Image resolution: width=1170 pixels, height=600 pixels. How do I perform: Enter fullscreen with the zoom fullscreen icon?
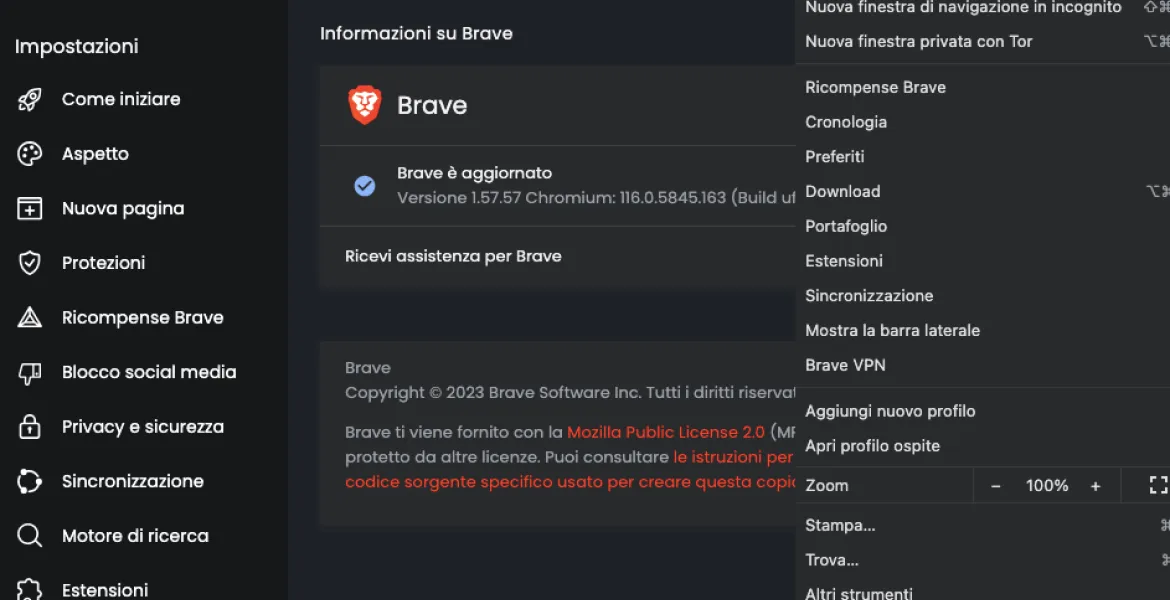1158,486
